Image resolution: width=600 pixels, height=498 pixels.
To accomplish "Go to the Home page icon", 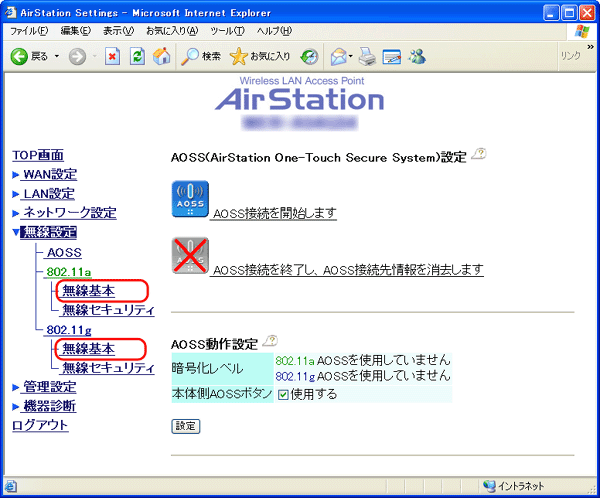I will tap(161, 57).
